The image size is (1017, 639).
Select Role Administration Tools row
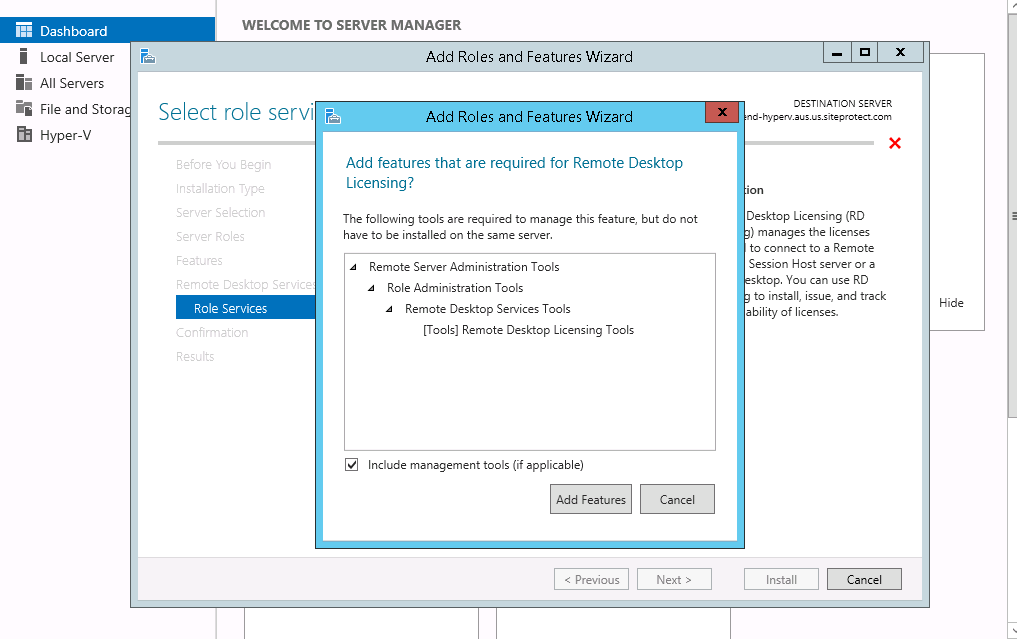tap(455, 288)
